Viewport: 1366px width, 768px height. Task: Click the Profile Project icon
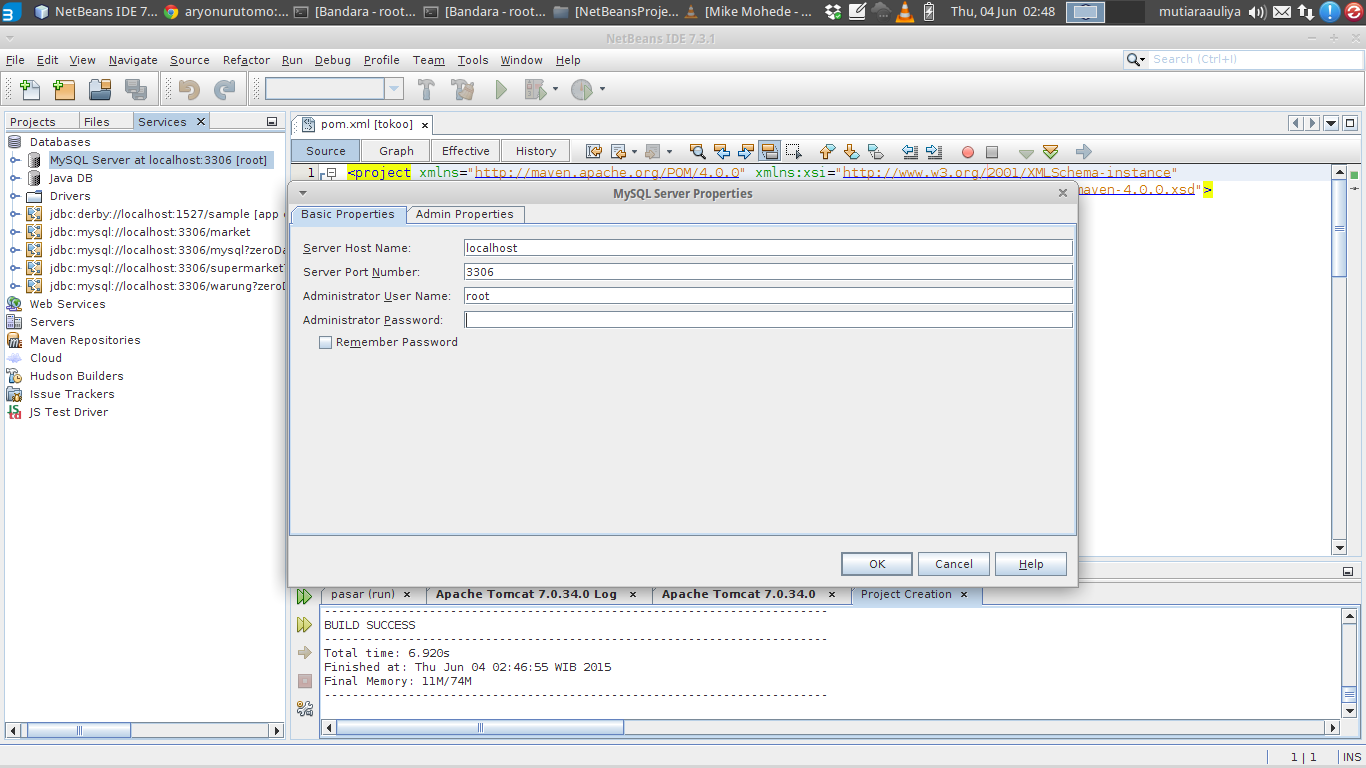click(582, 89)
